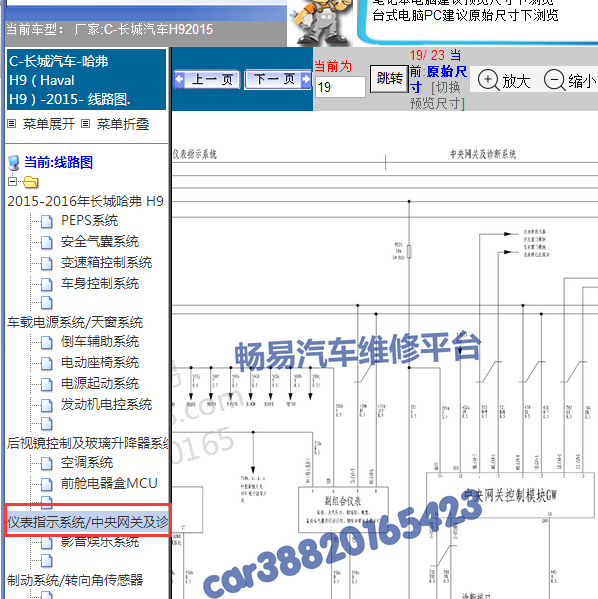
Task: Open 空调系统 tree item
Action: [87, 463]
